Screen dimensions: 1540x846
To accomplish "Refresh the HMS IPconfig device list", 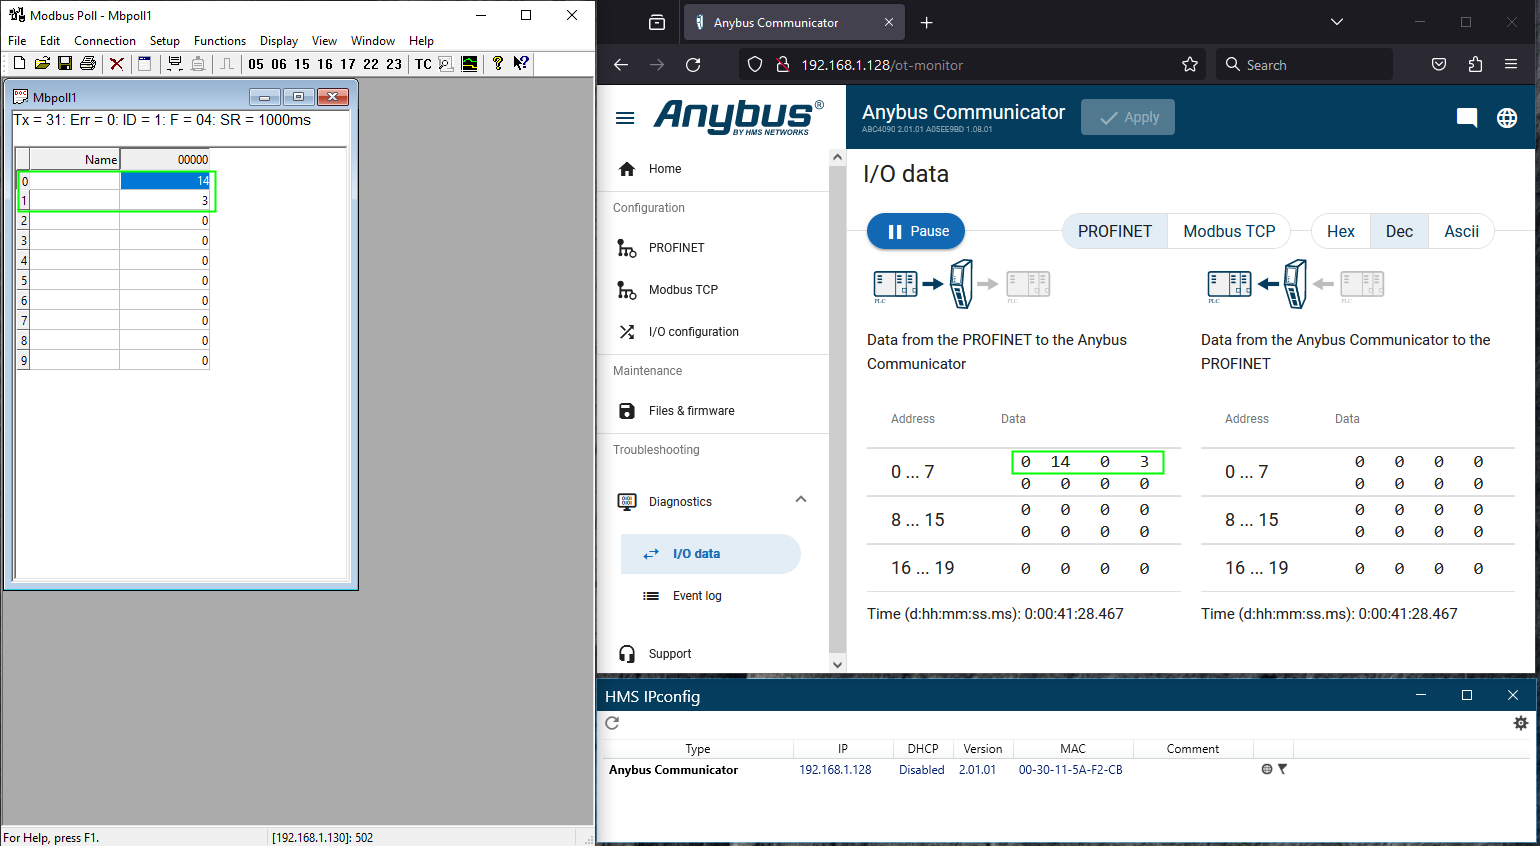I will 612,723.
